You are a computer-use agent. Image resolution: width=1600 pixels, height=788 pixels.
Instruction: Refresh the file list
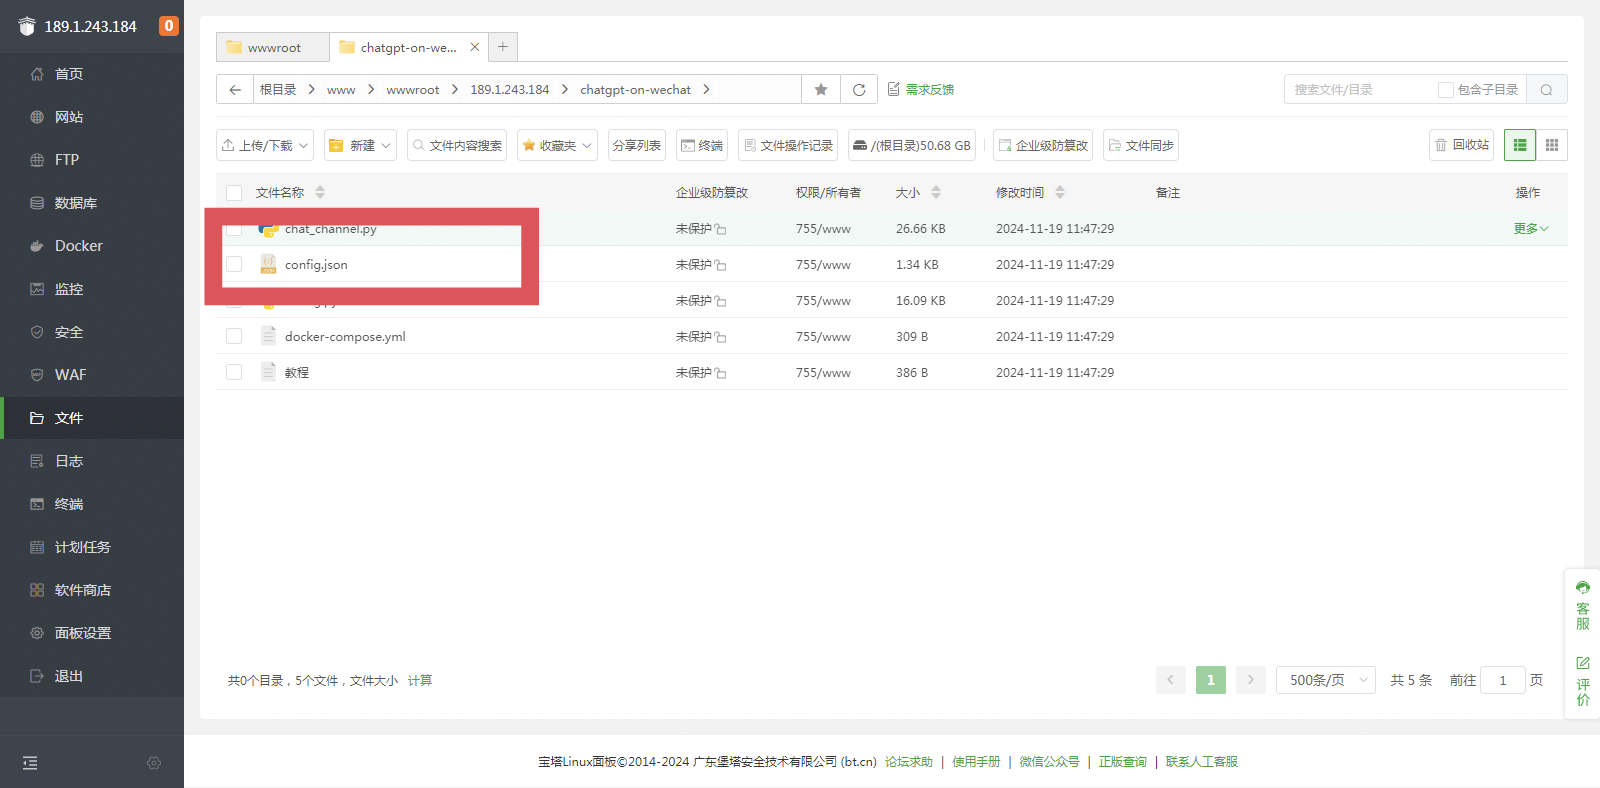coord(859,89)
